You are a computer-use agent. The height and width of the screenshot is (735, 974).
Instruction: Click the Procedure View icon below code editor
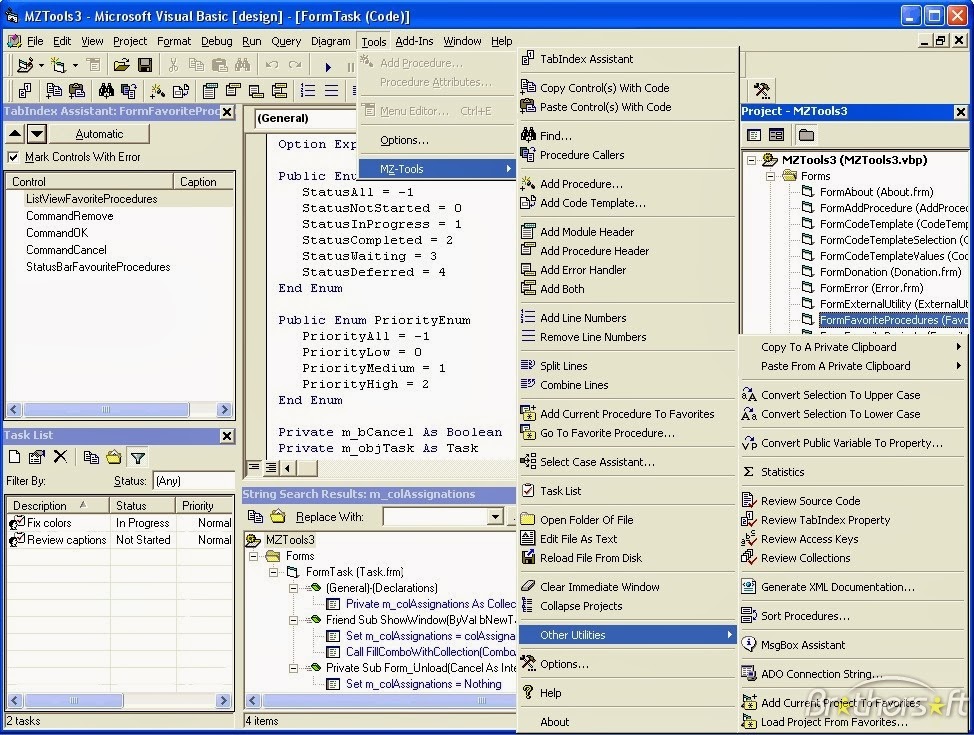coord(254,467)
